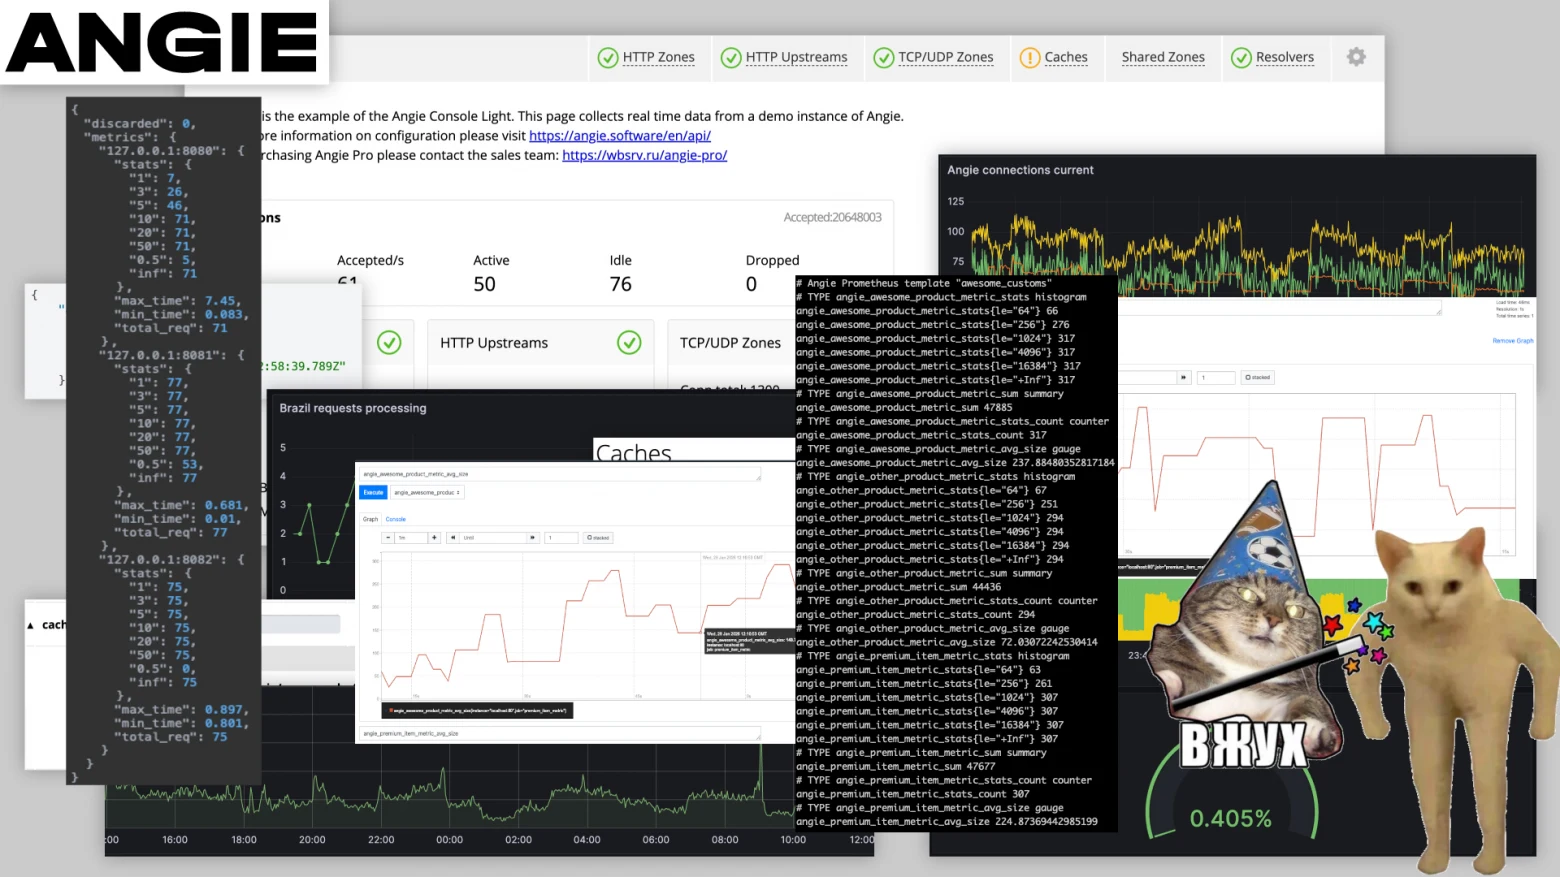
Task: Click the green check icon beside Resolvers
Action: pos(1241,58)
